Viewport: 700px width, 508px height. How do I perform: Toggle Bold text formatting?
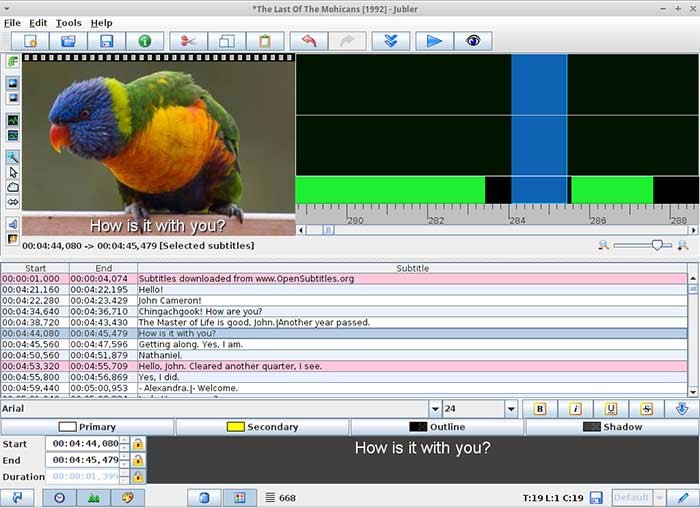(540, 408)
